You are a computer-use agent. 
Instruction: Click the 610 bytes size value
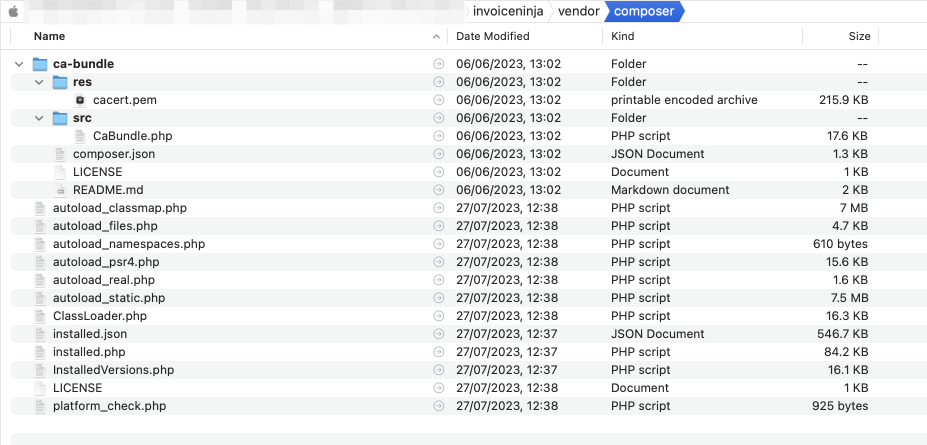(840, 244)
